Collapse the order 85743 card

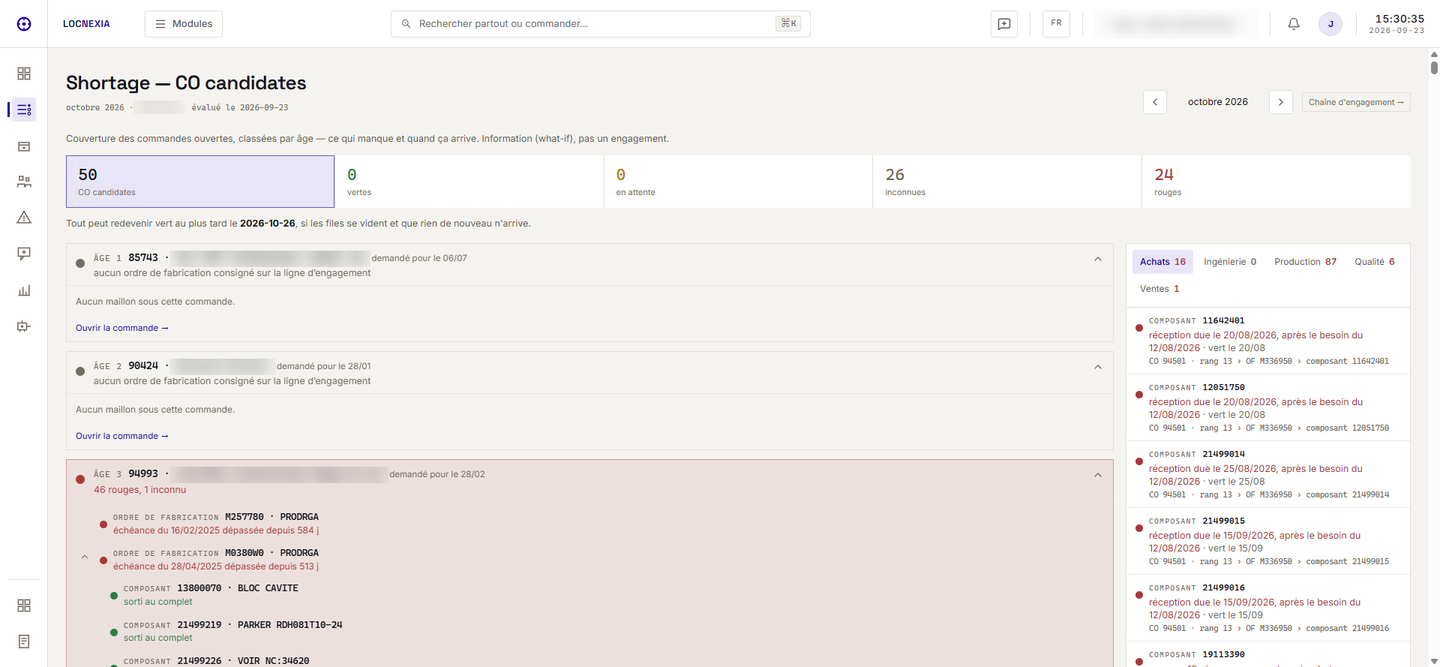pyautogui.click(x=1097, y=259)
